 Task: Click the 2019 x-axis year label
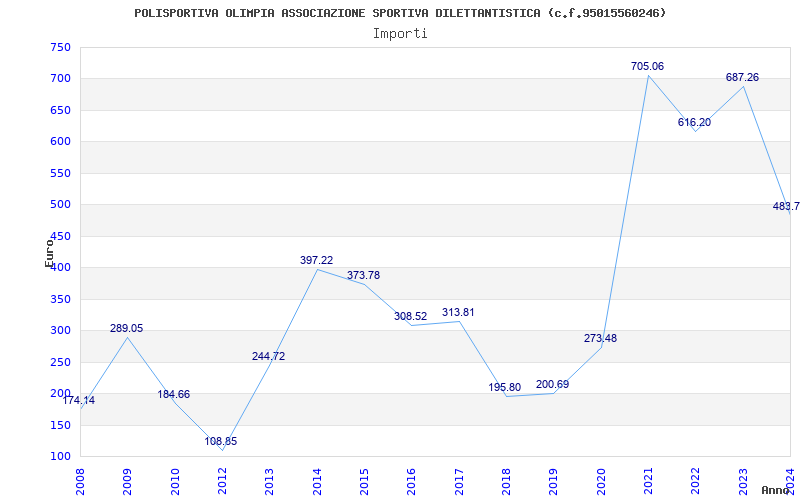tap(554, 482)
